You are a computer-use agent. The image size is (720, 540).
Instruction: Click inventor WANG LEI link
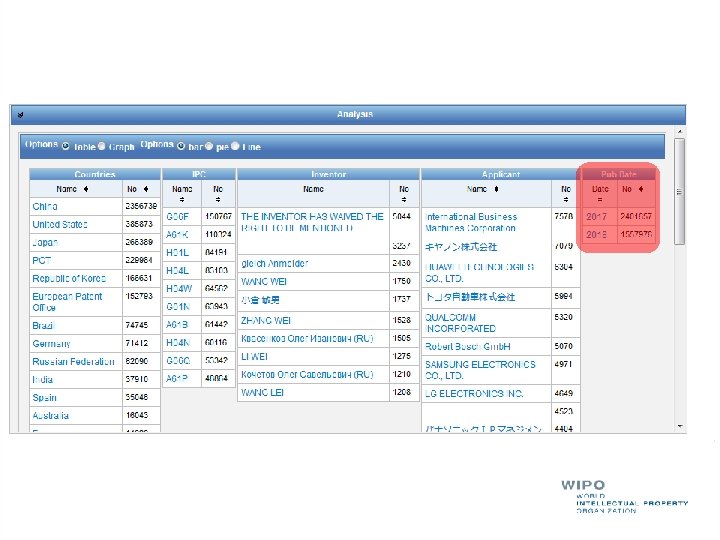262,393
